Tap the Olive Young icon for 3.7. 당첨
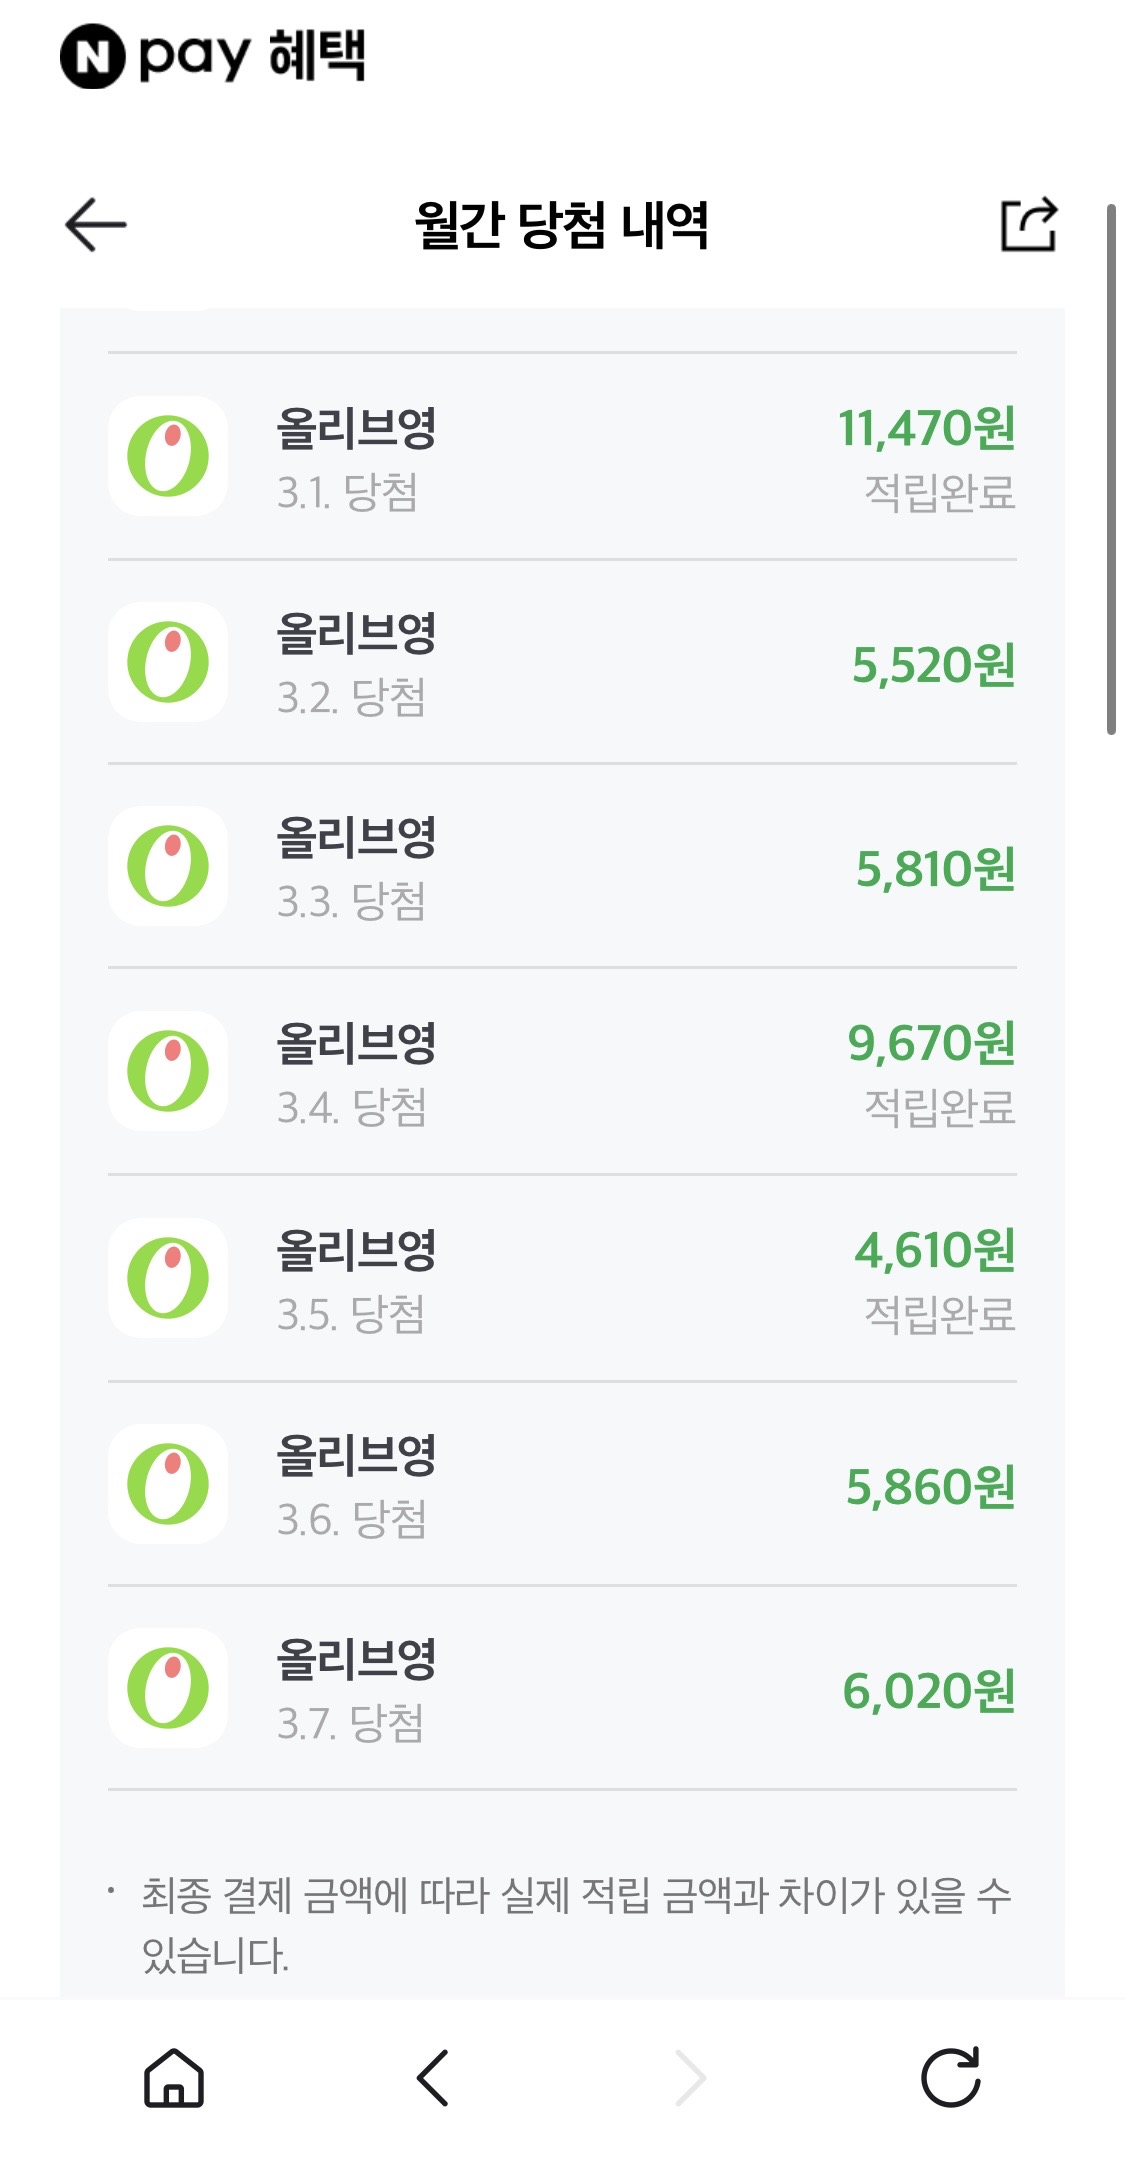 168,1688
